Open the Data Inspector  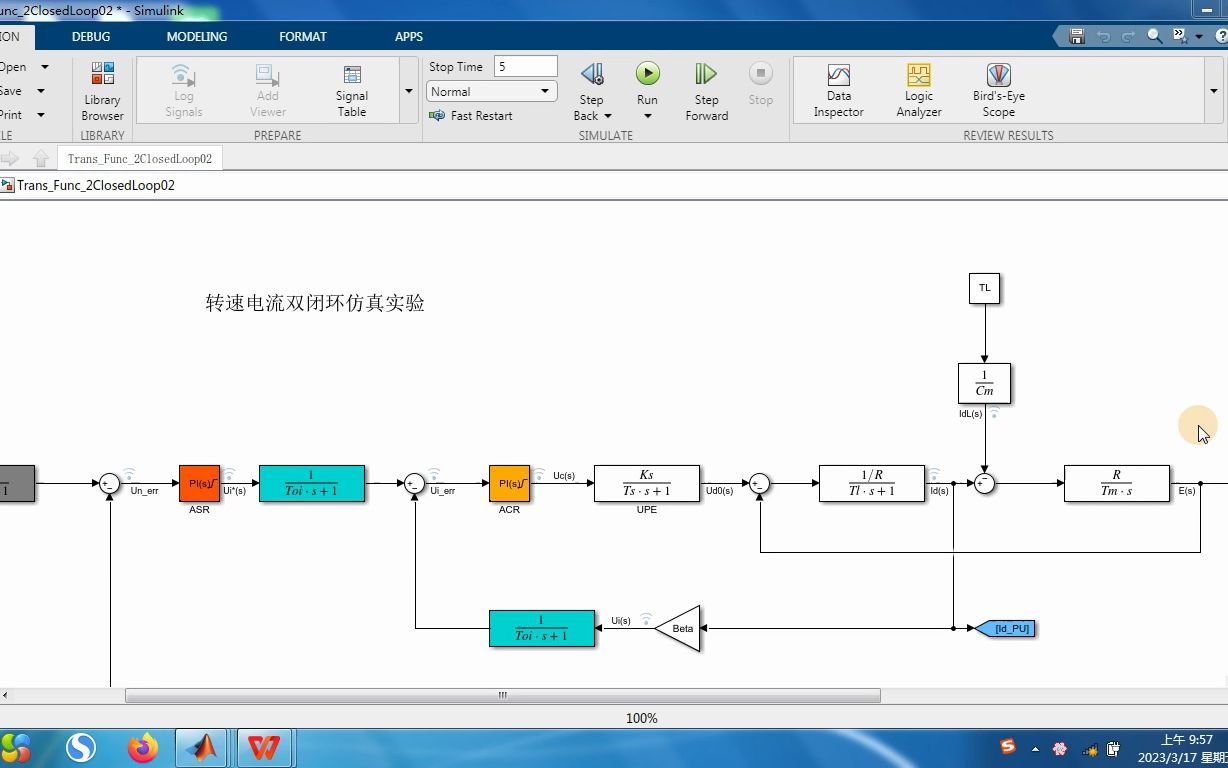click(x=838, y=91)
